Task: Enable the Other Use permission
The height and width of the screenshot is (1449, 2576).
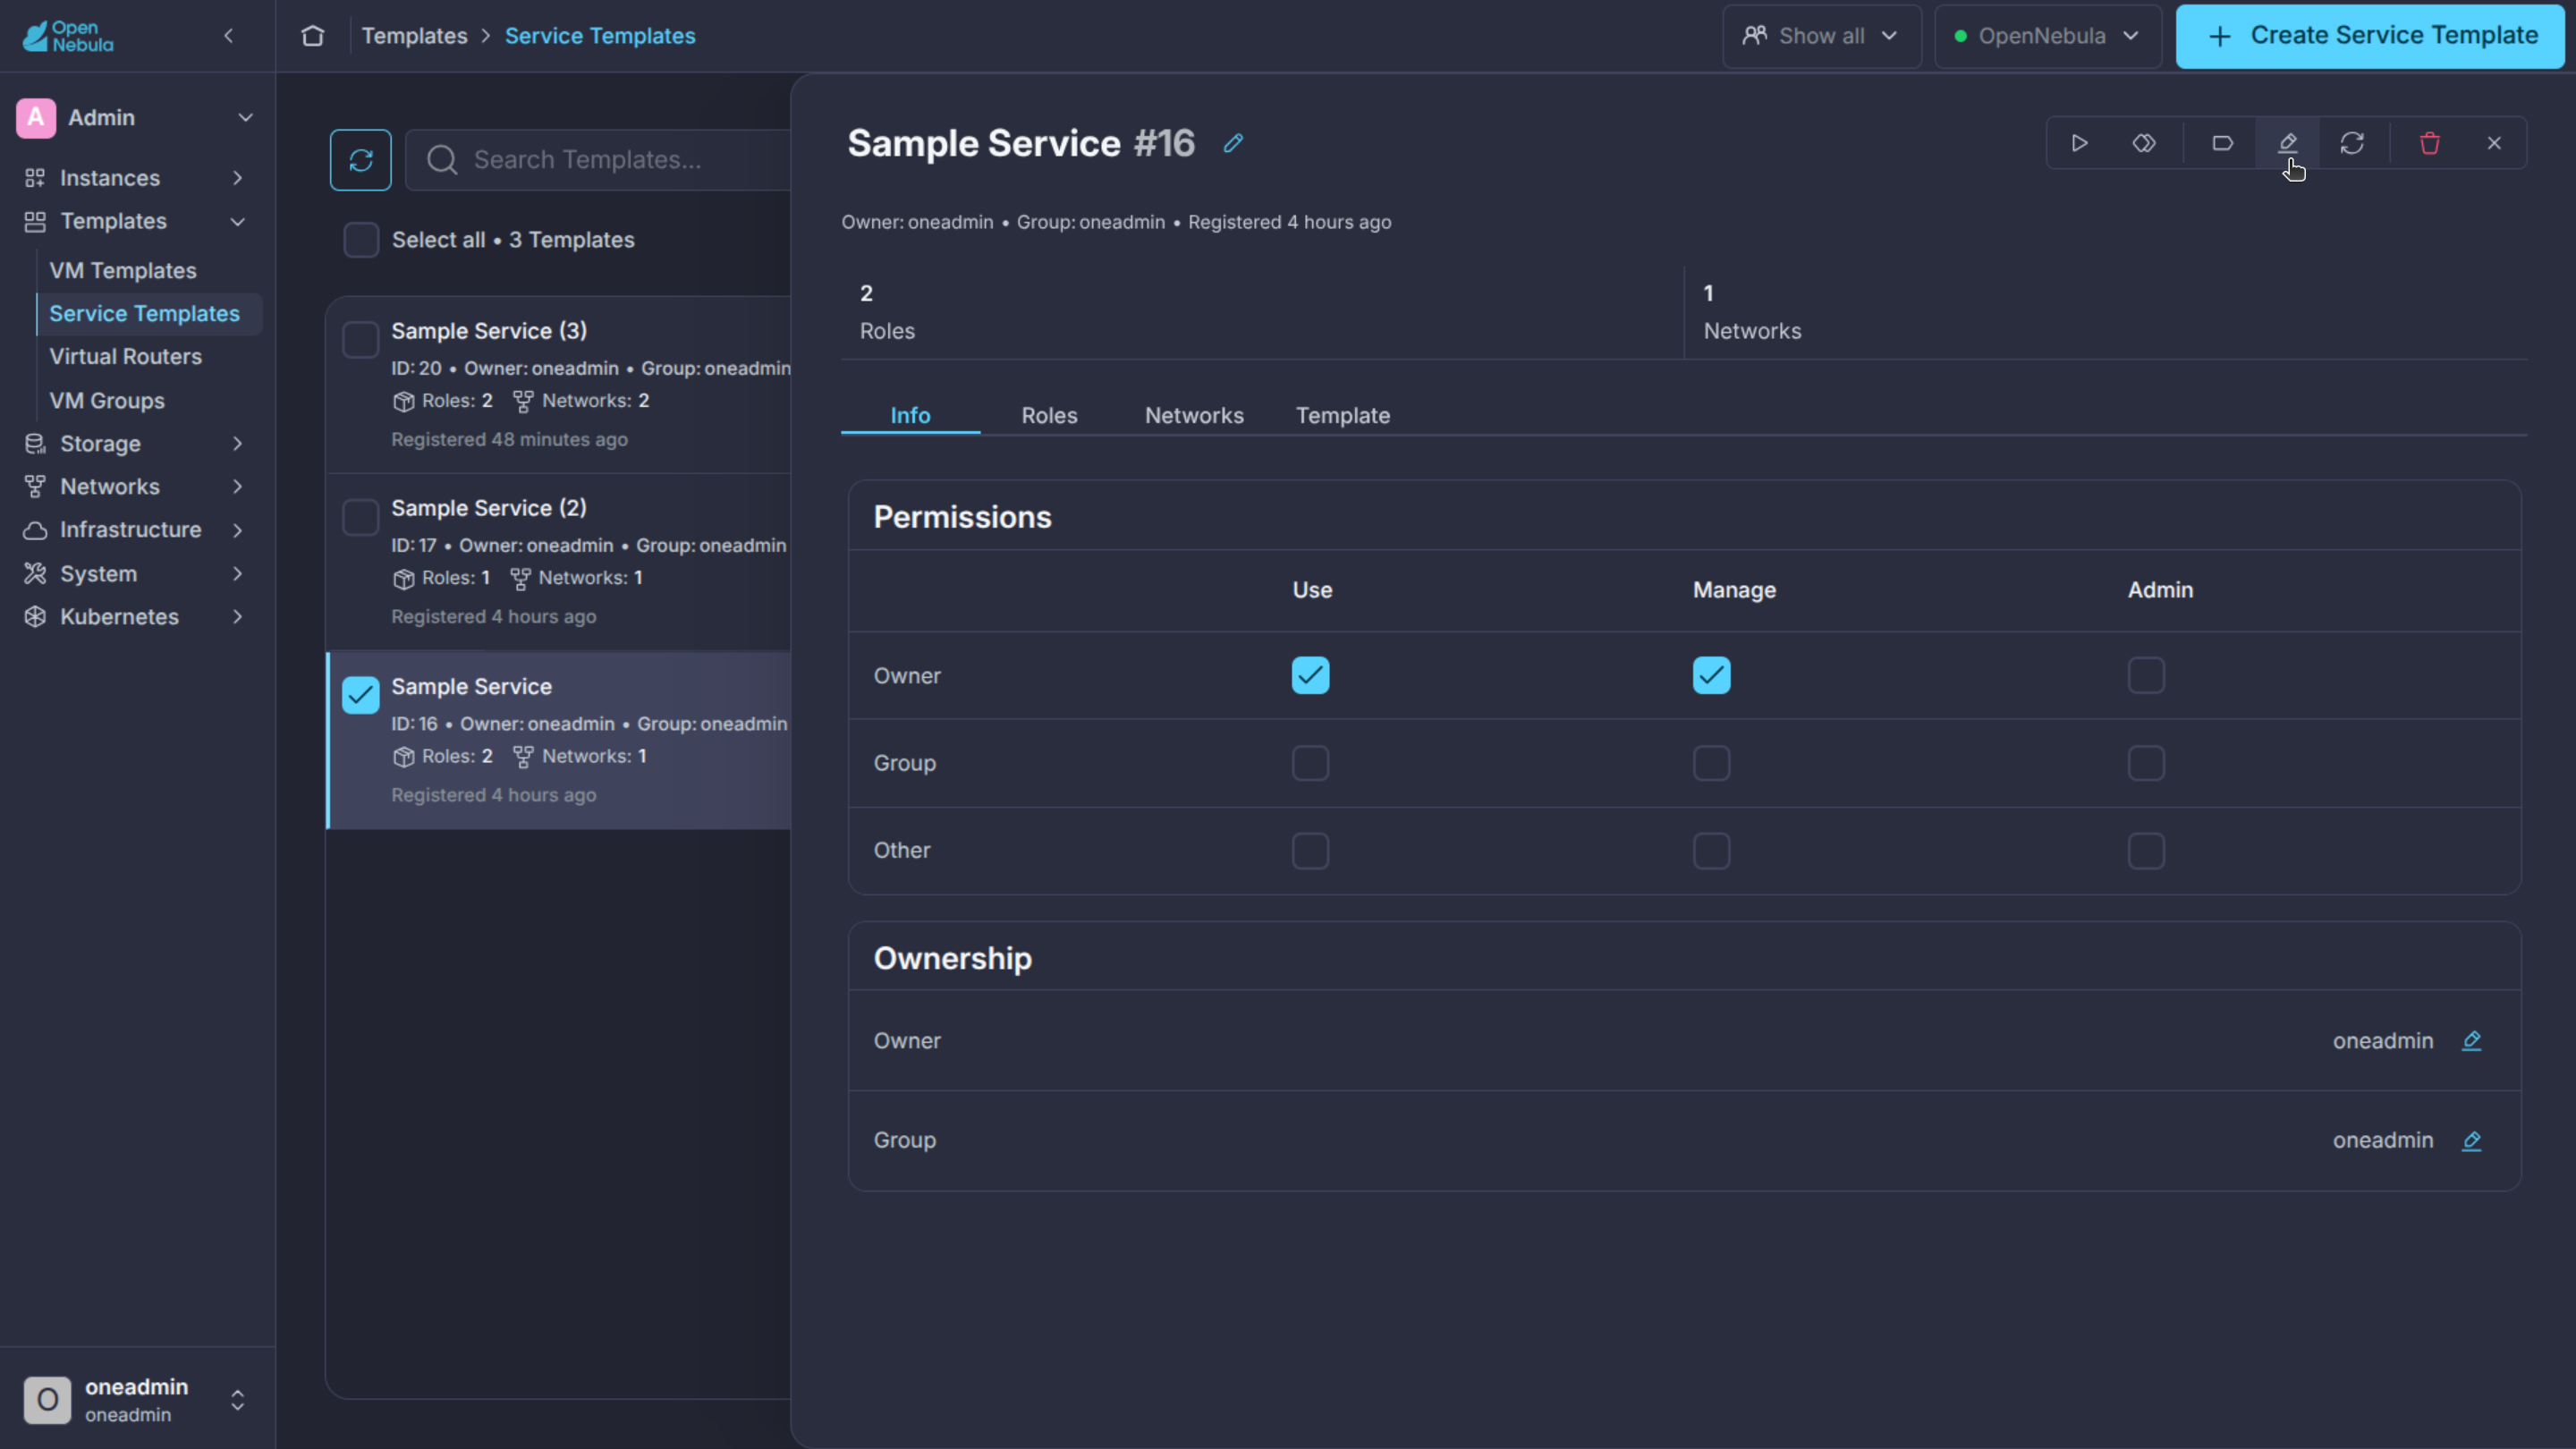Action: pyautogui.click(x=1311, y=851)
